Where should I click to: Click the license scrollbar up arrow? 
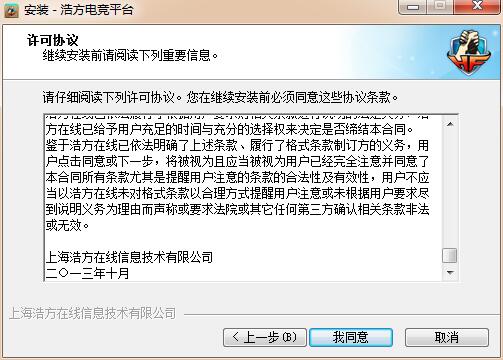[x=450, y=124]
